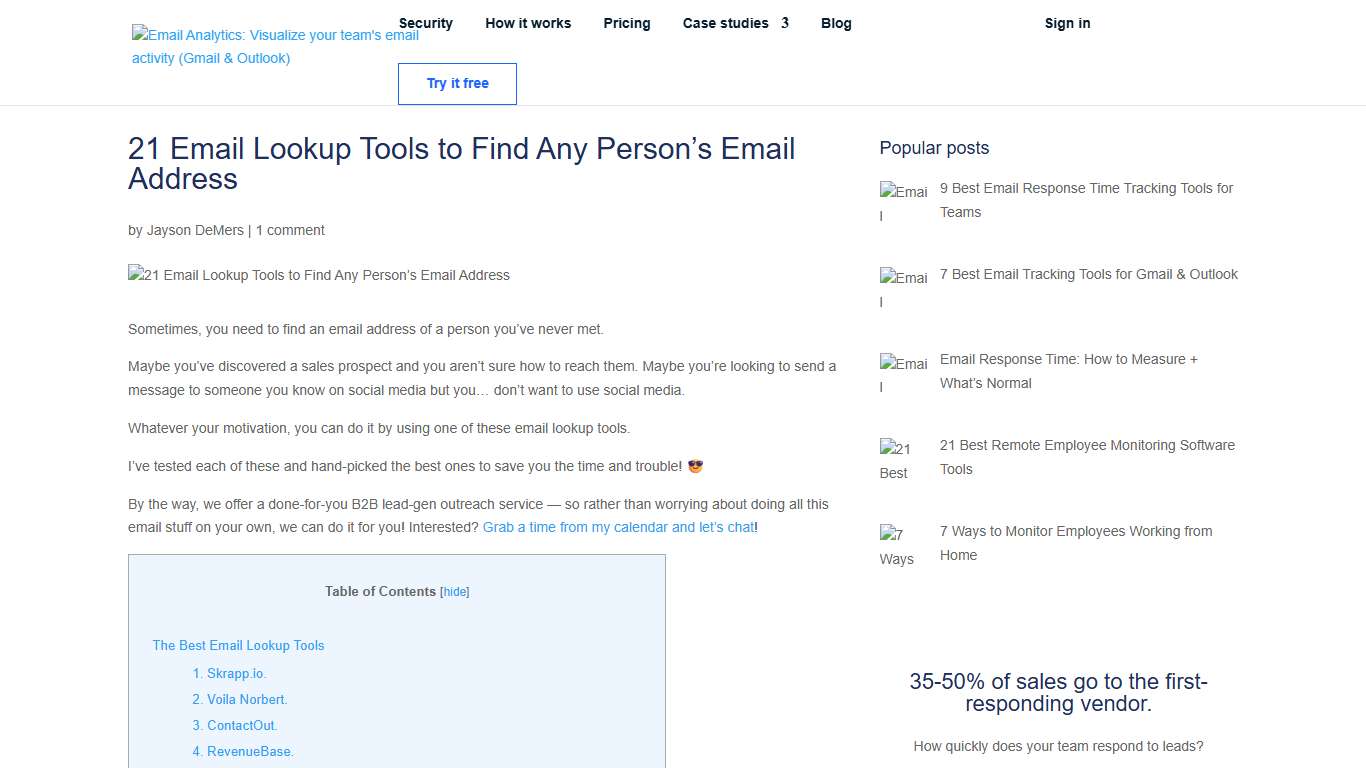Image resolution: width=1366 pixels, height=768 pixels.
Task: Click the Email Analytics logo
Action: tap(273, 45)
